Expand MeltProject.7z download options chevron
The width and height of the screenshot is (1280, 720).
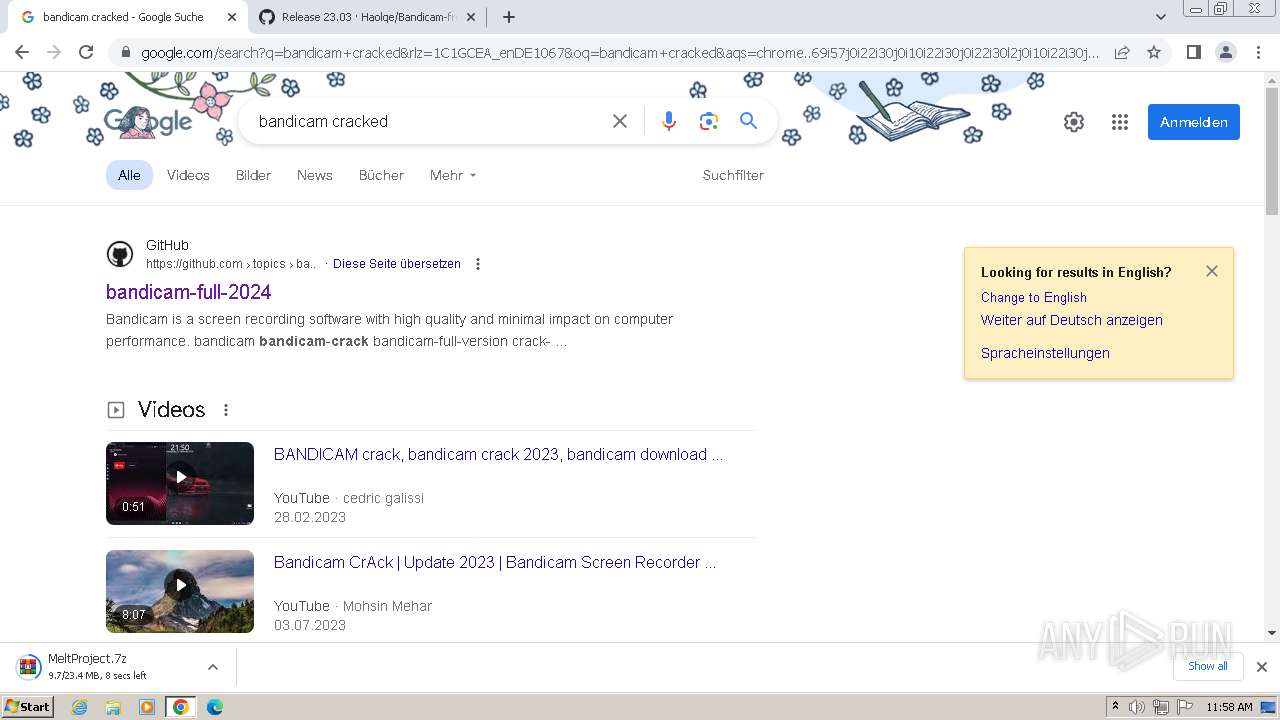(x=212, y=667)
